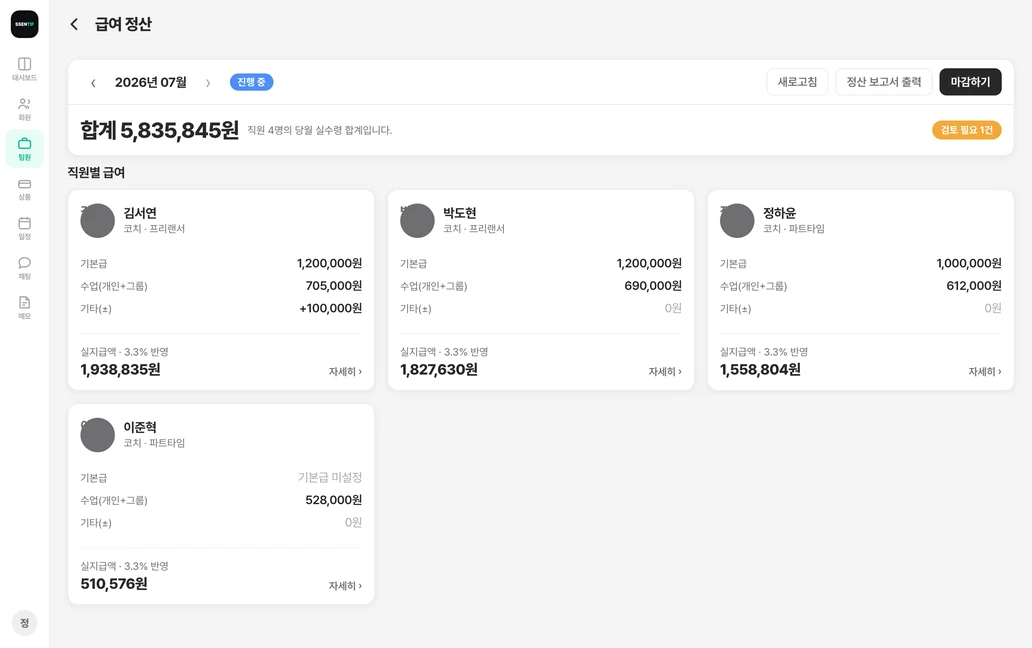
Task: Click the 정산 보고서 출력 button
Action: [883, 82]
